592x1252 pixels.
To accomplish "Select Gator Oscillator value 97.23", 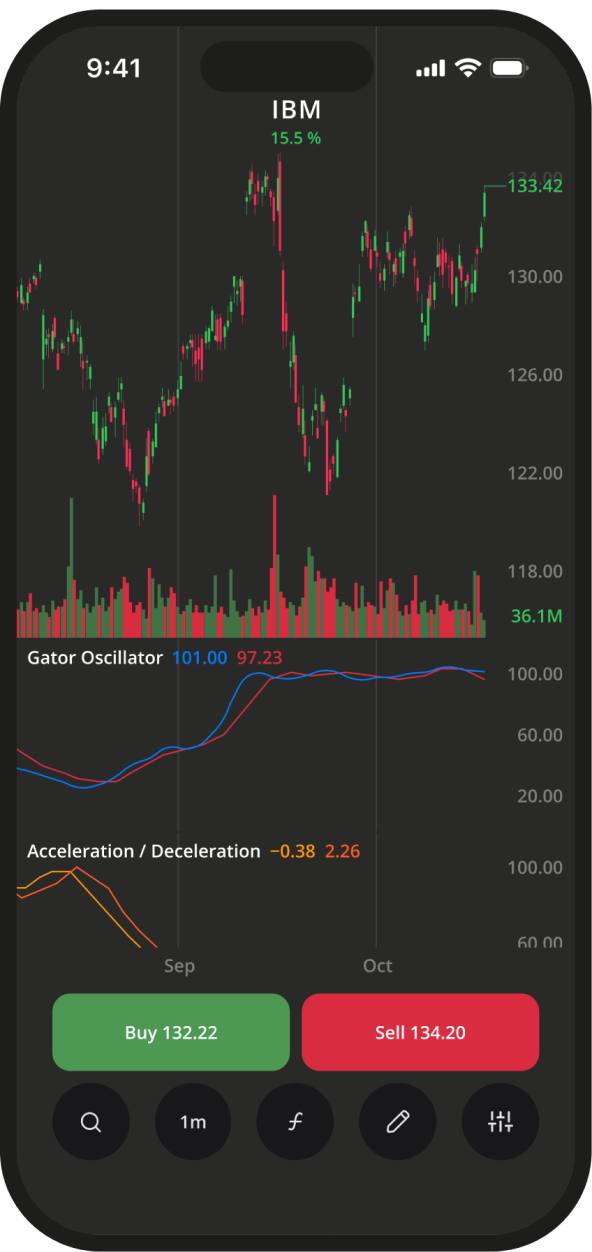I will point(259,658).
